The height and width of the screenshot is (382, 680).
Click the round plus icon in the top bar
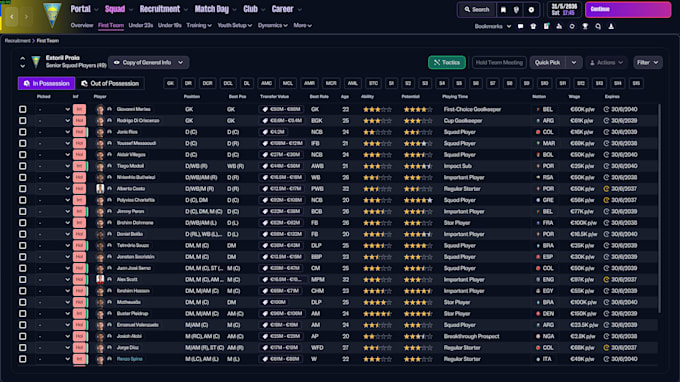[x=531, y=10]
